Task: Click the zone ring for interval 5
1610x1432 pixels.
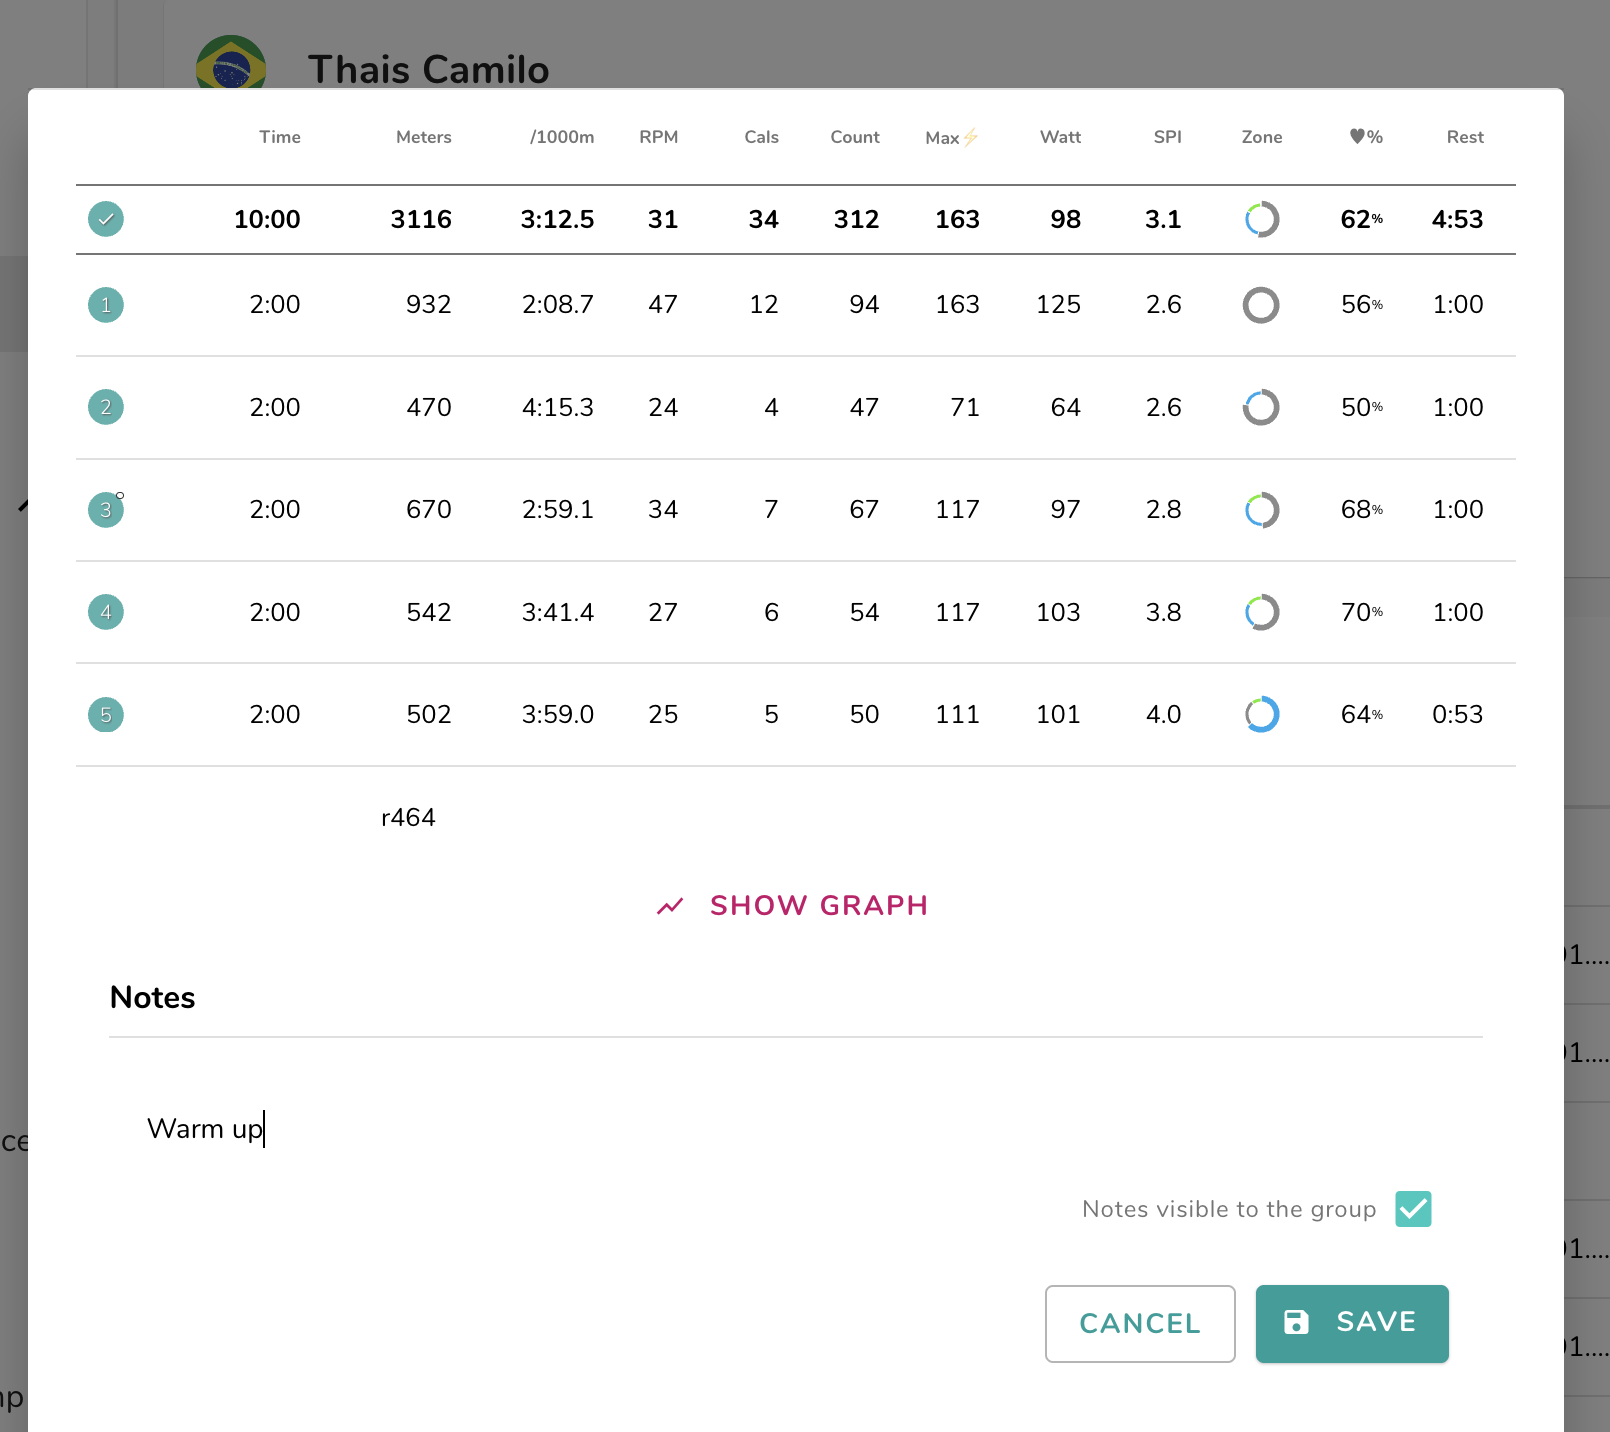Action: click(x=1262, y=714)
